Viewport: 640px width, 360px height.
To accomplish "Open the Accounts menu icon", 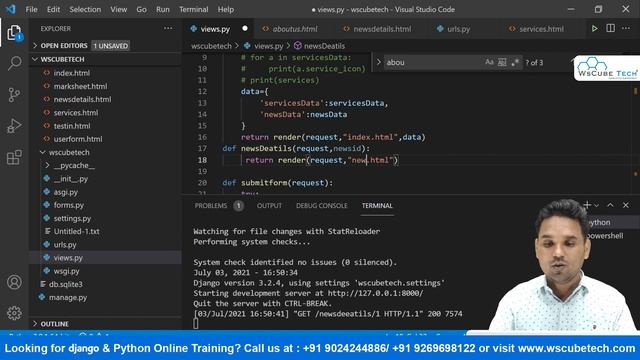I will click(14, 282).
